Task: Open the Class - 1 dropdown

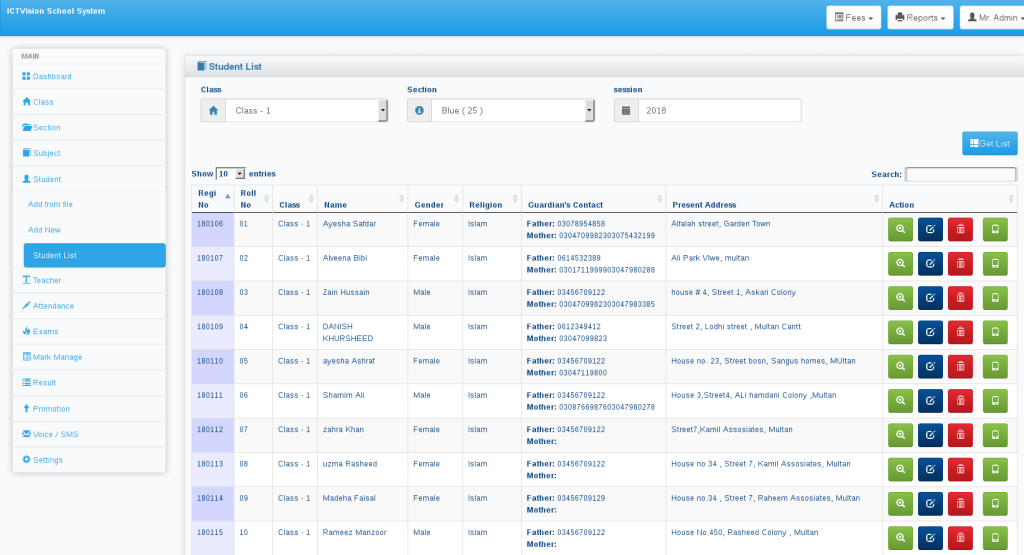Action: pos(306,110)
